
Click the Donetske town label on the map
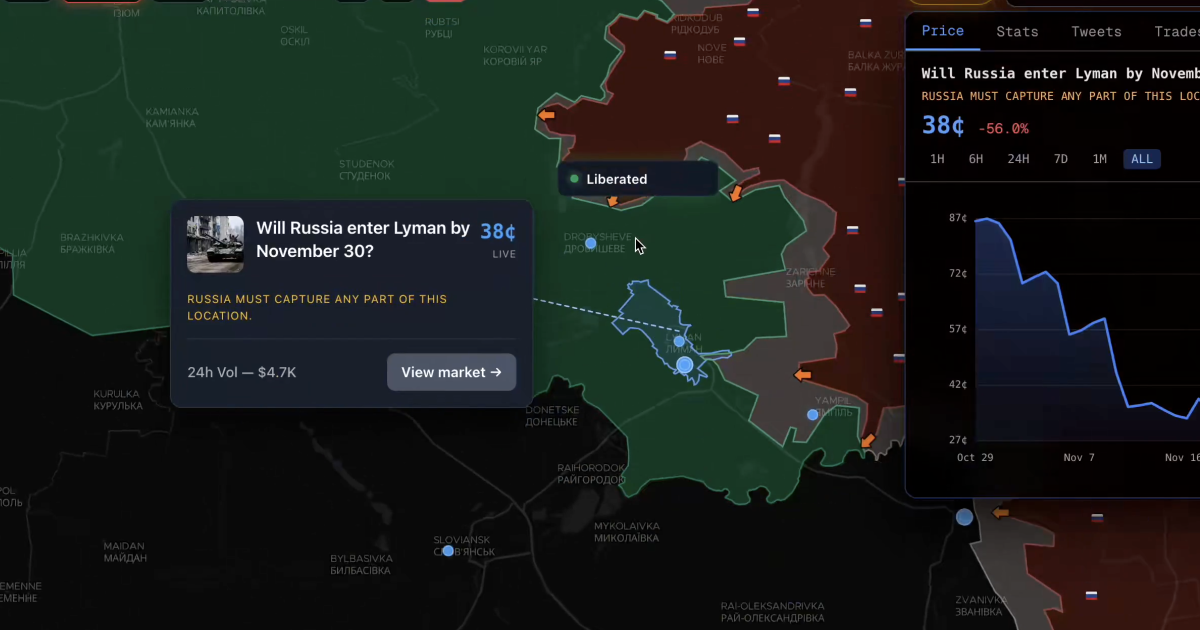552,416
